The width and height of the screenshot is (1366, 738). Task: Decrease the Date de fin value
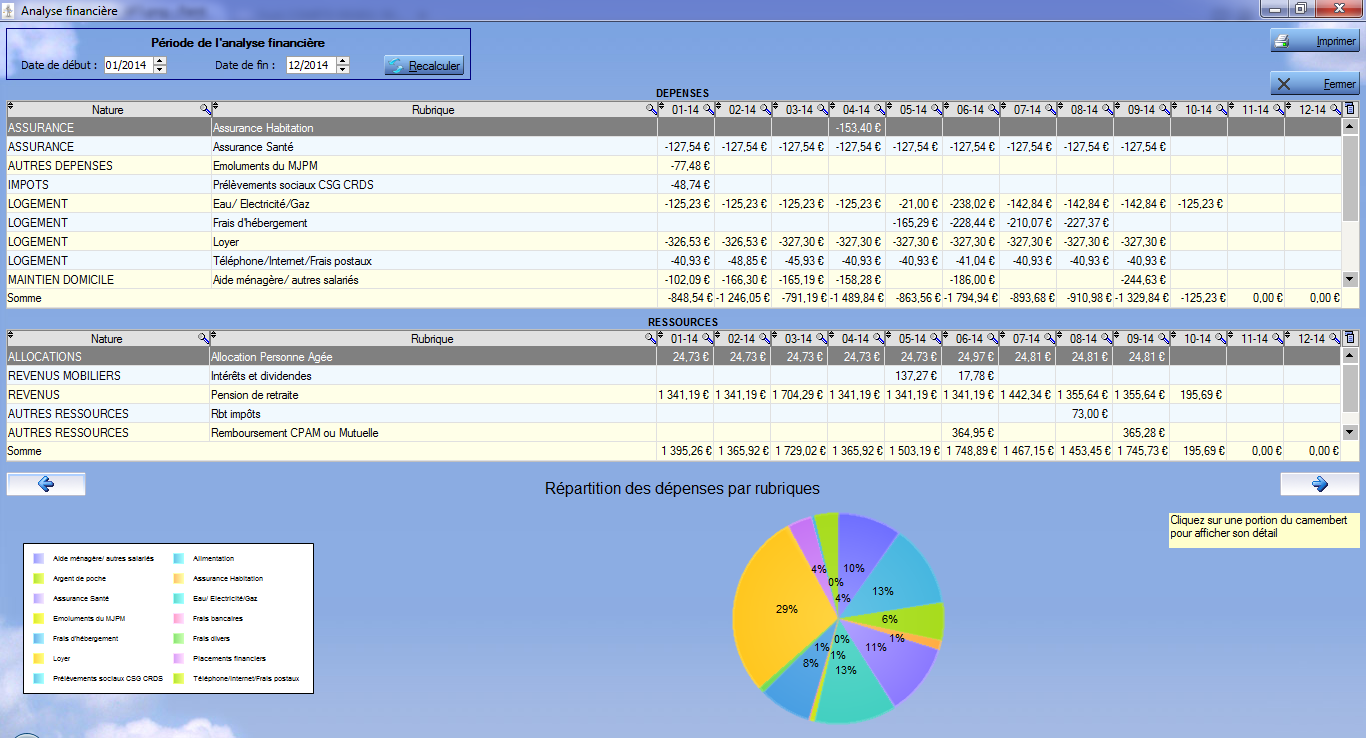pyautogui.click(x=343, y=70)
